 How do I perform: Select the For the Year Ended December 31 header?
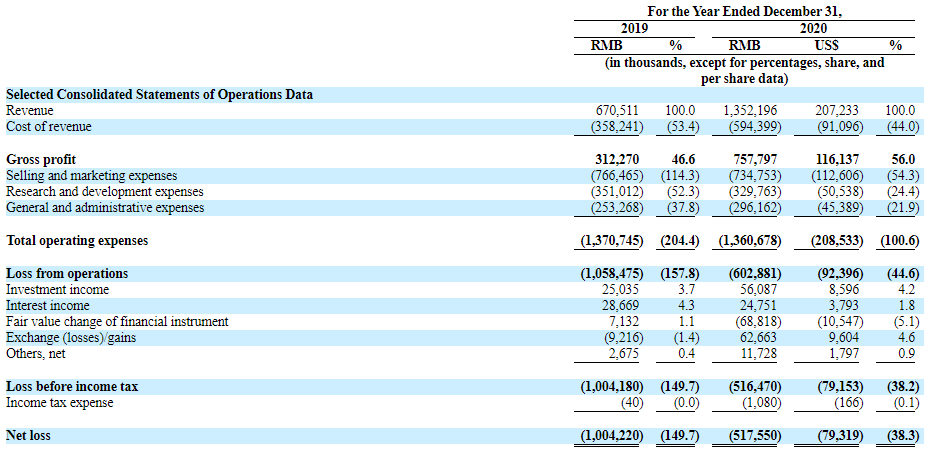745,12
